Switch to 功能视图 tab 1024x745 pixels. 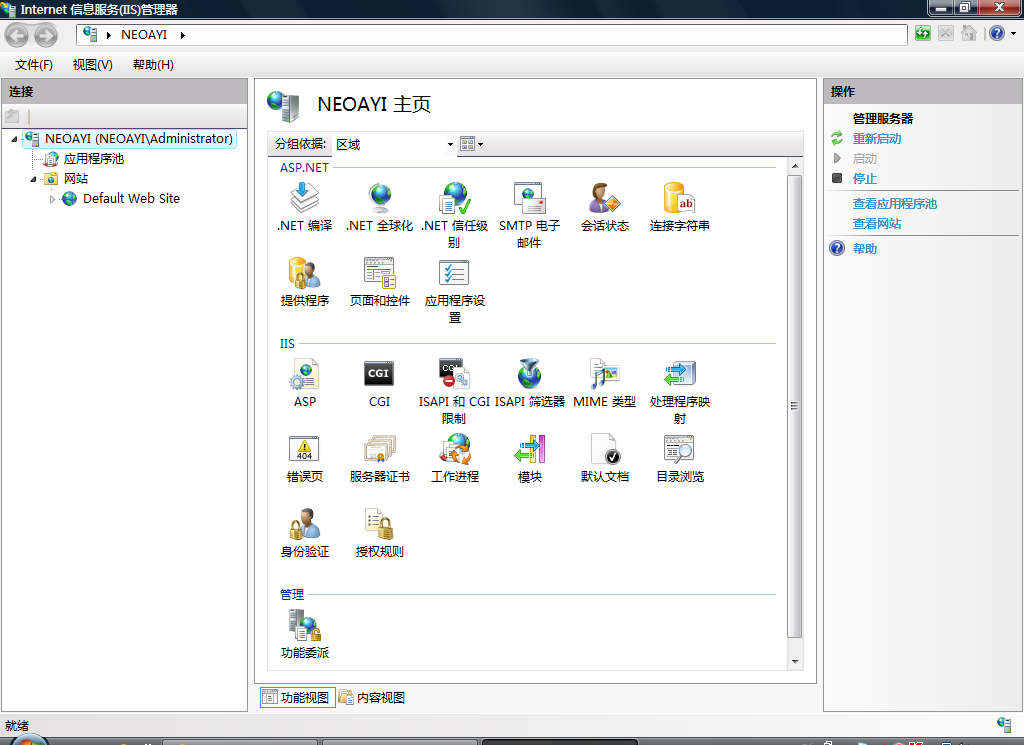[x=298, y=697]
